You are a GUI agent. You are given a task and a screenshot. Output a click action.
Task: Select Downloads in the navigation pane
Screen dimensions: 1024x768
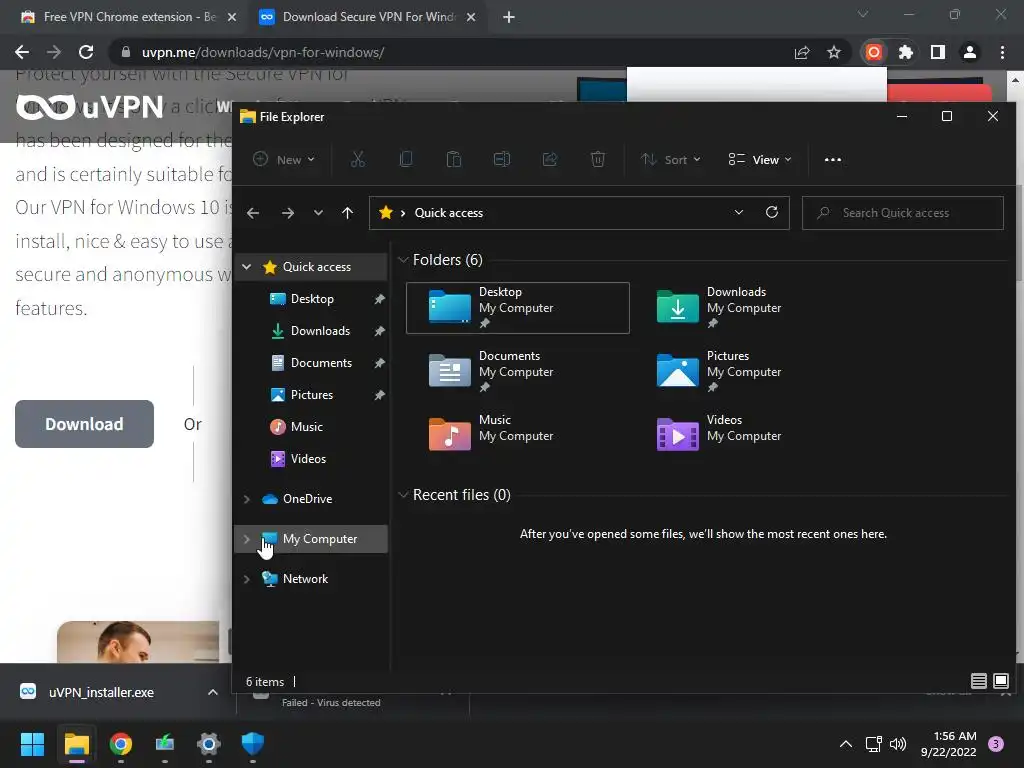[x=312, y=330]
